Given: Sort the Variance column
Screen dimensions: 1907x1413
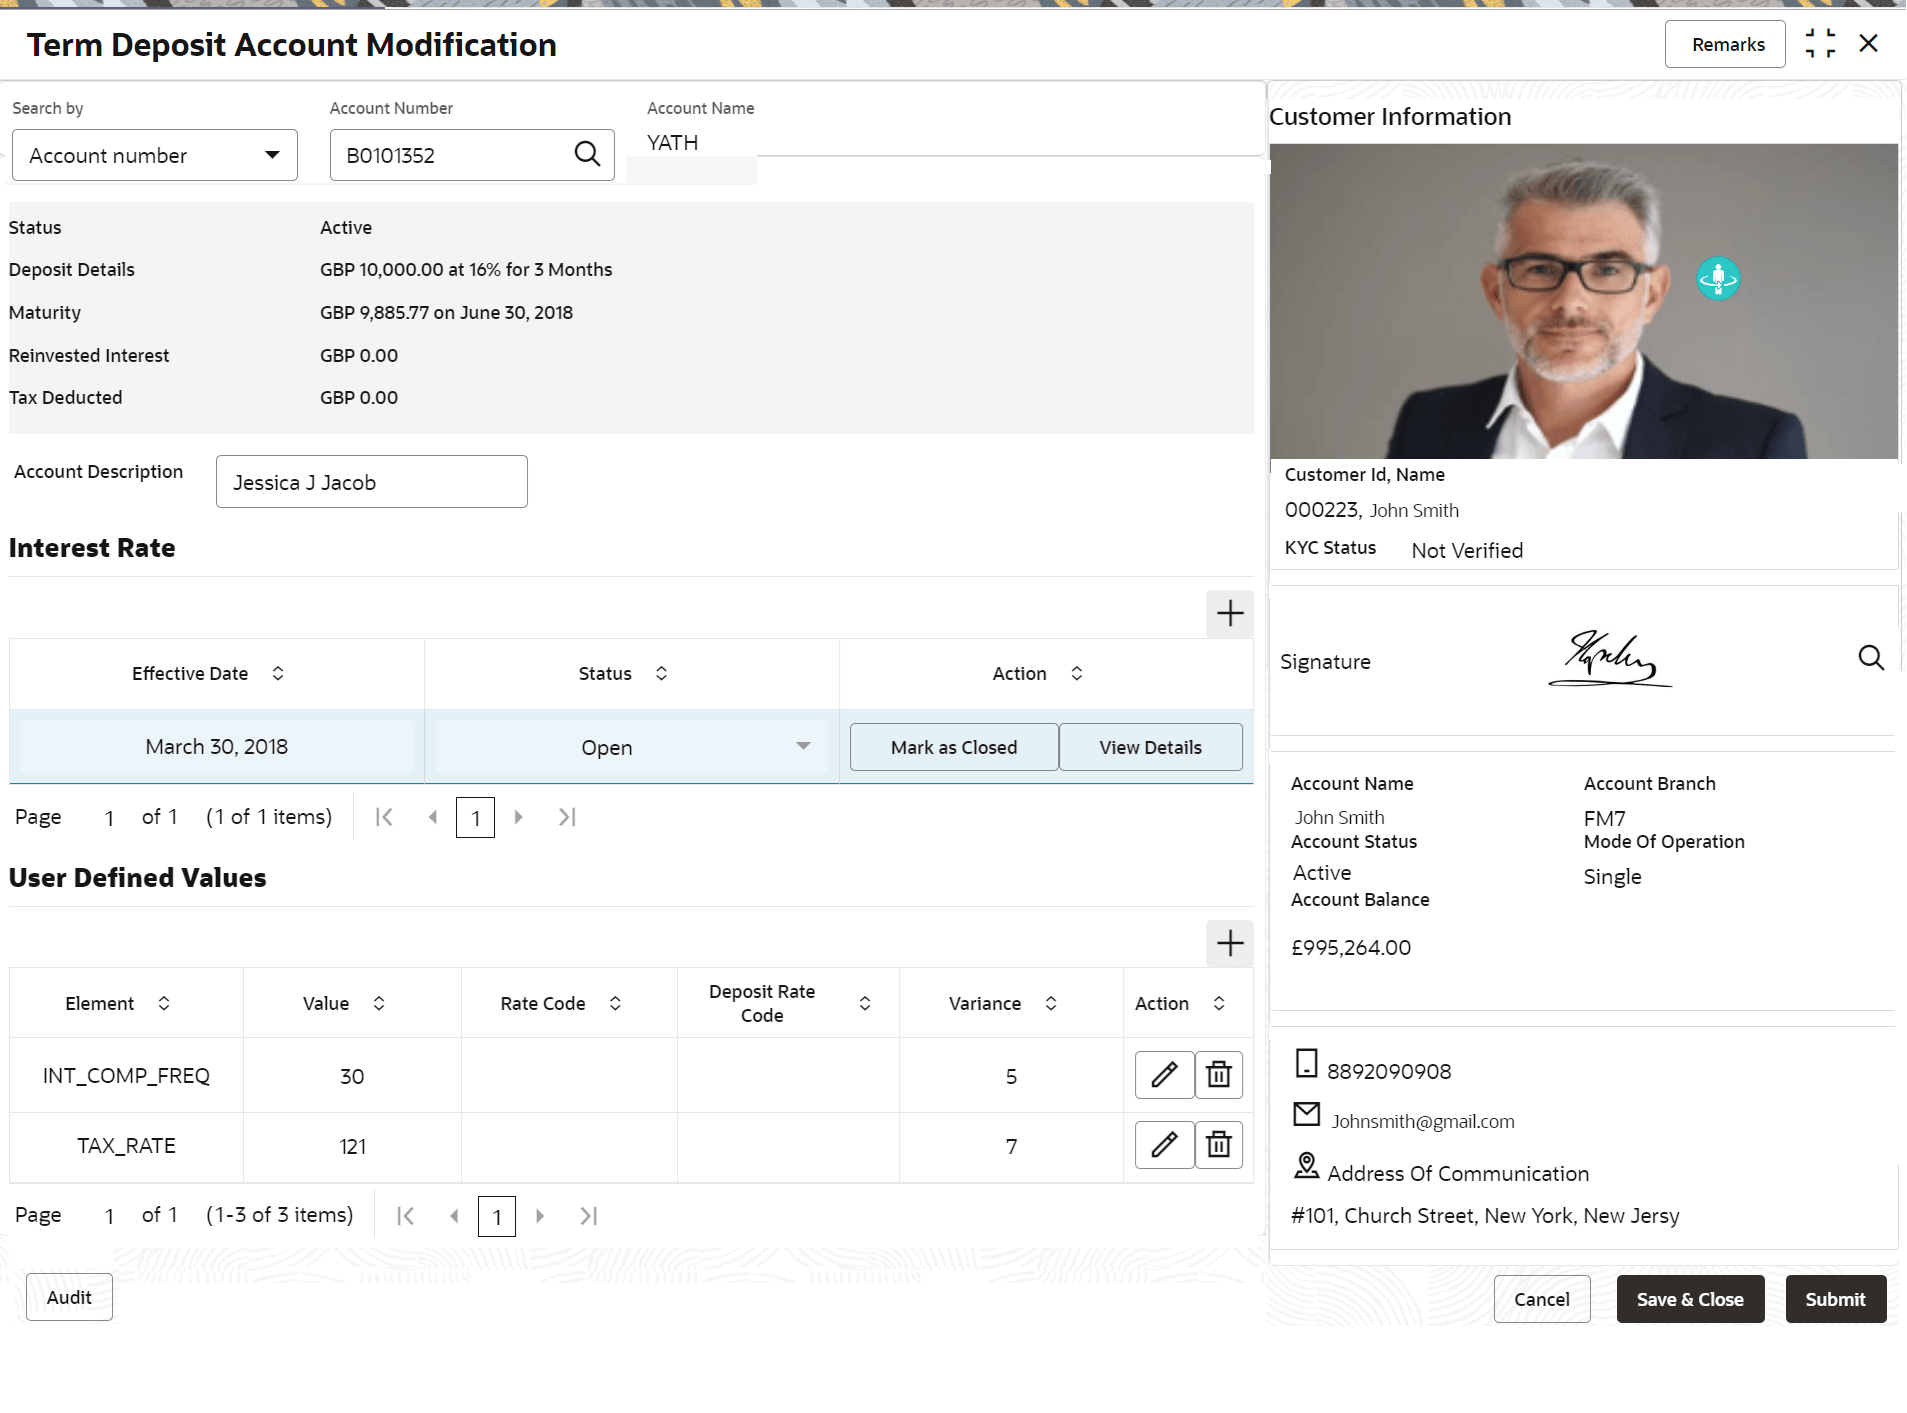Looking at the screenshot, I should tap(1050, 1003).
